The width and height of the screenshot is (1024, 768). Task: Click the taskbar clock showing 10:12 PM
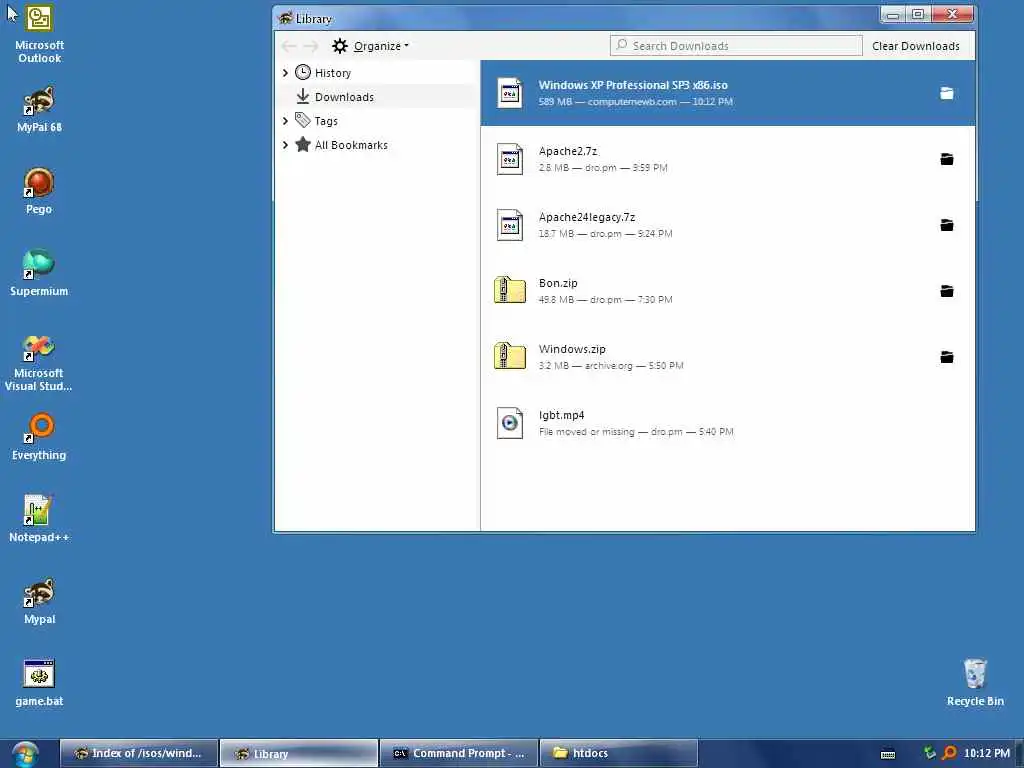(x=986, y=753)
